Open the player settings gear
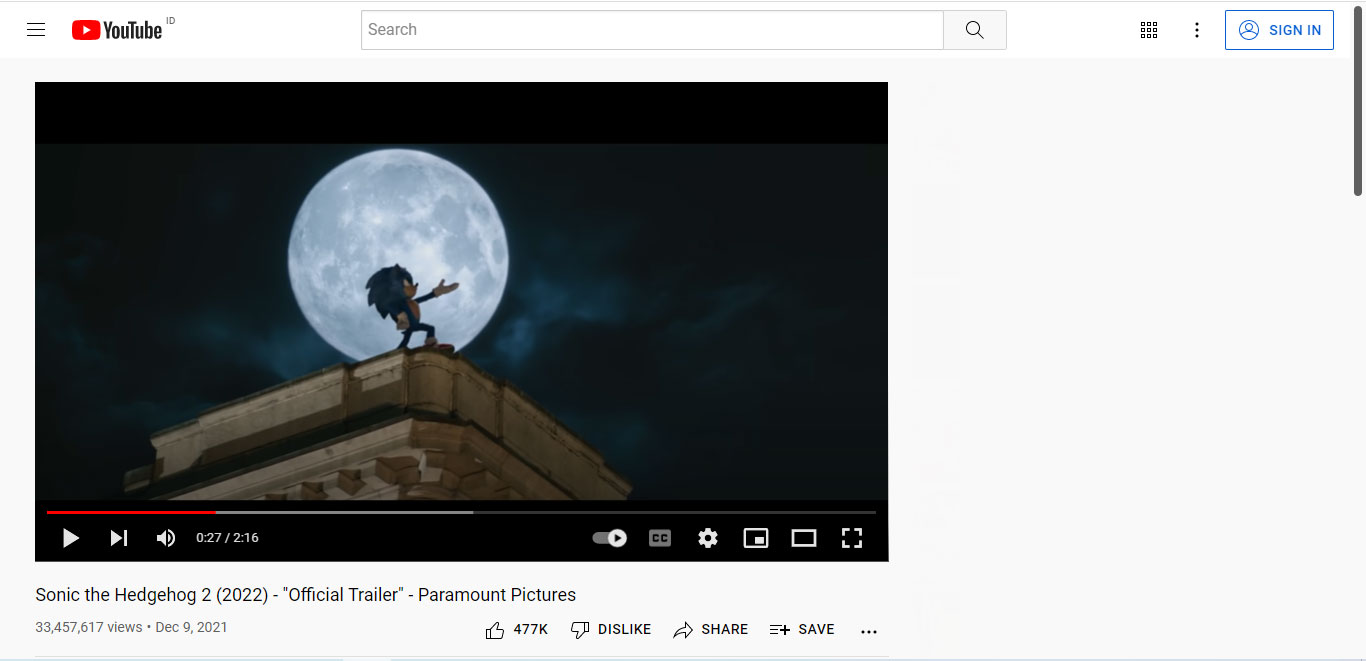1366x661 pixels. pyautogui.click(x=708, y=538)
